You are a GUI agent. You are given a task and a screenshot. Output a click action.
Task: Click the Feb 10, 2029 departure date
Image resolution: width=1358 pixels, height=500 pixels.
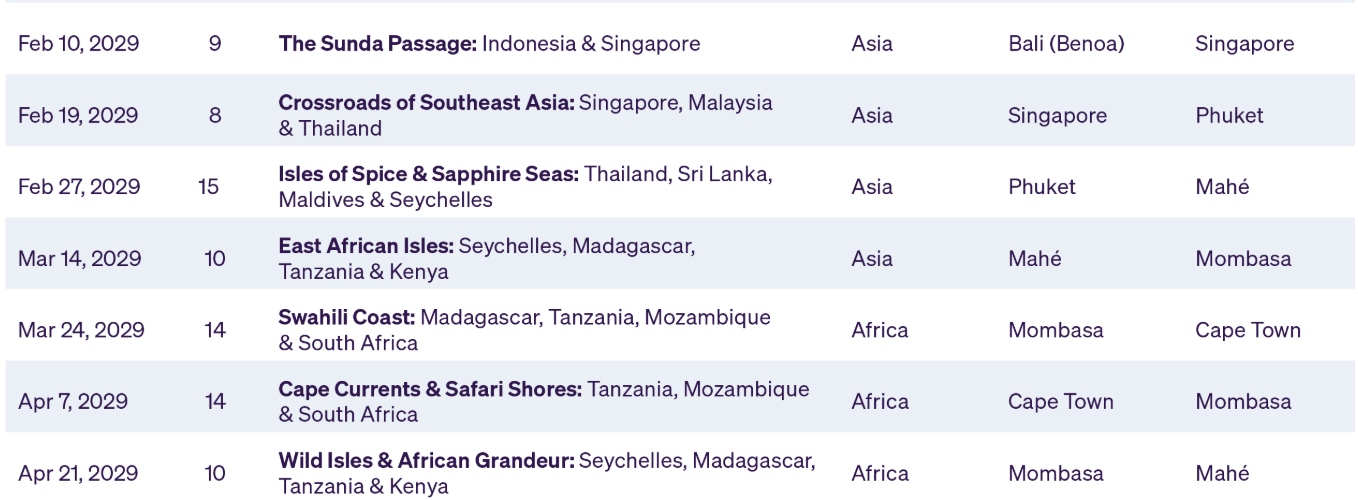point(78,44)
